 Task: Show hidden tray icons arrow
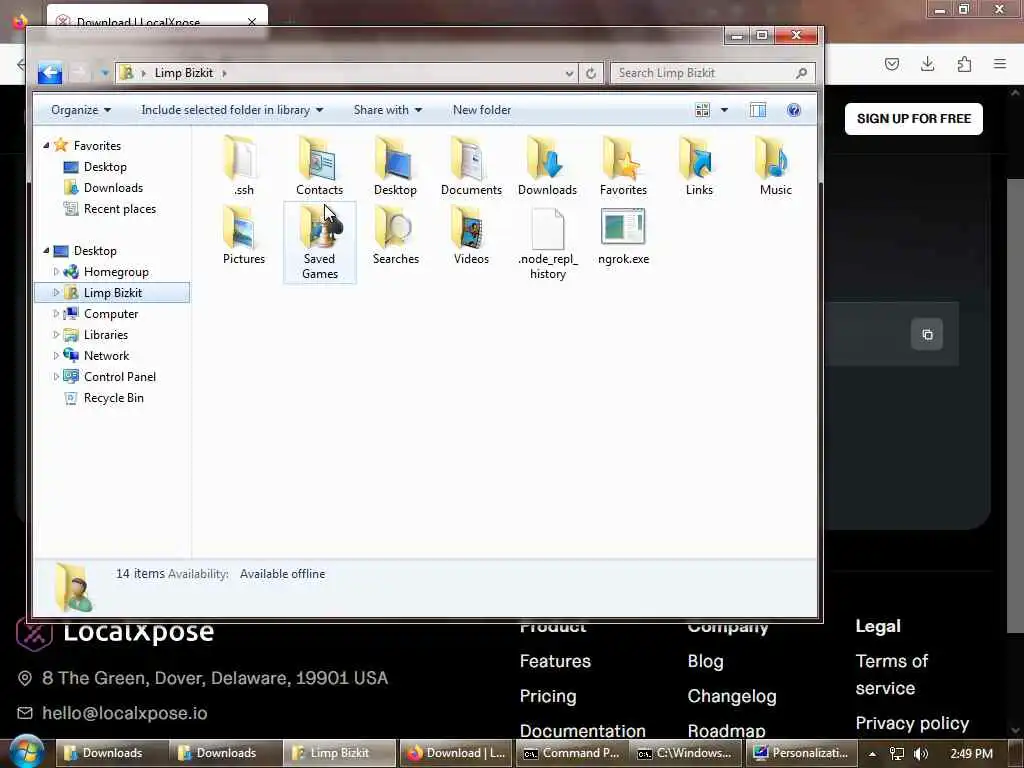pos(872,754)
